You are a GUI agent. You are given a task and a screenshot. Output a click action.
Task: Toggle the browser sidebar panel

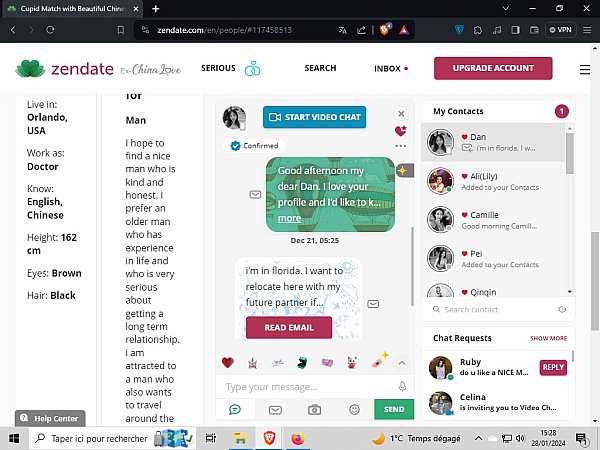[x=515, y=30]
